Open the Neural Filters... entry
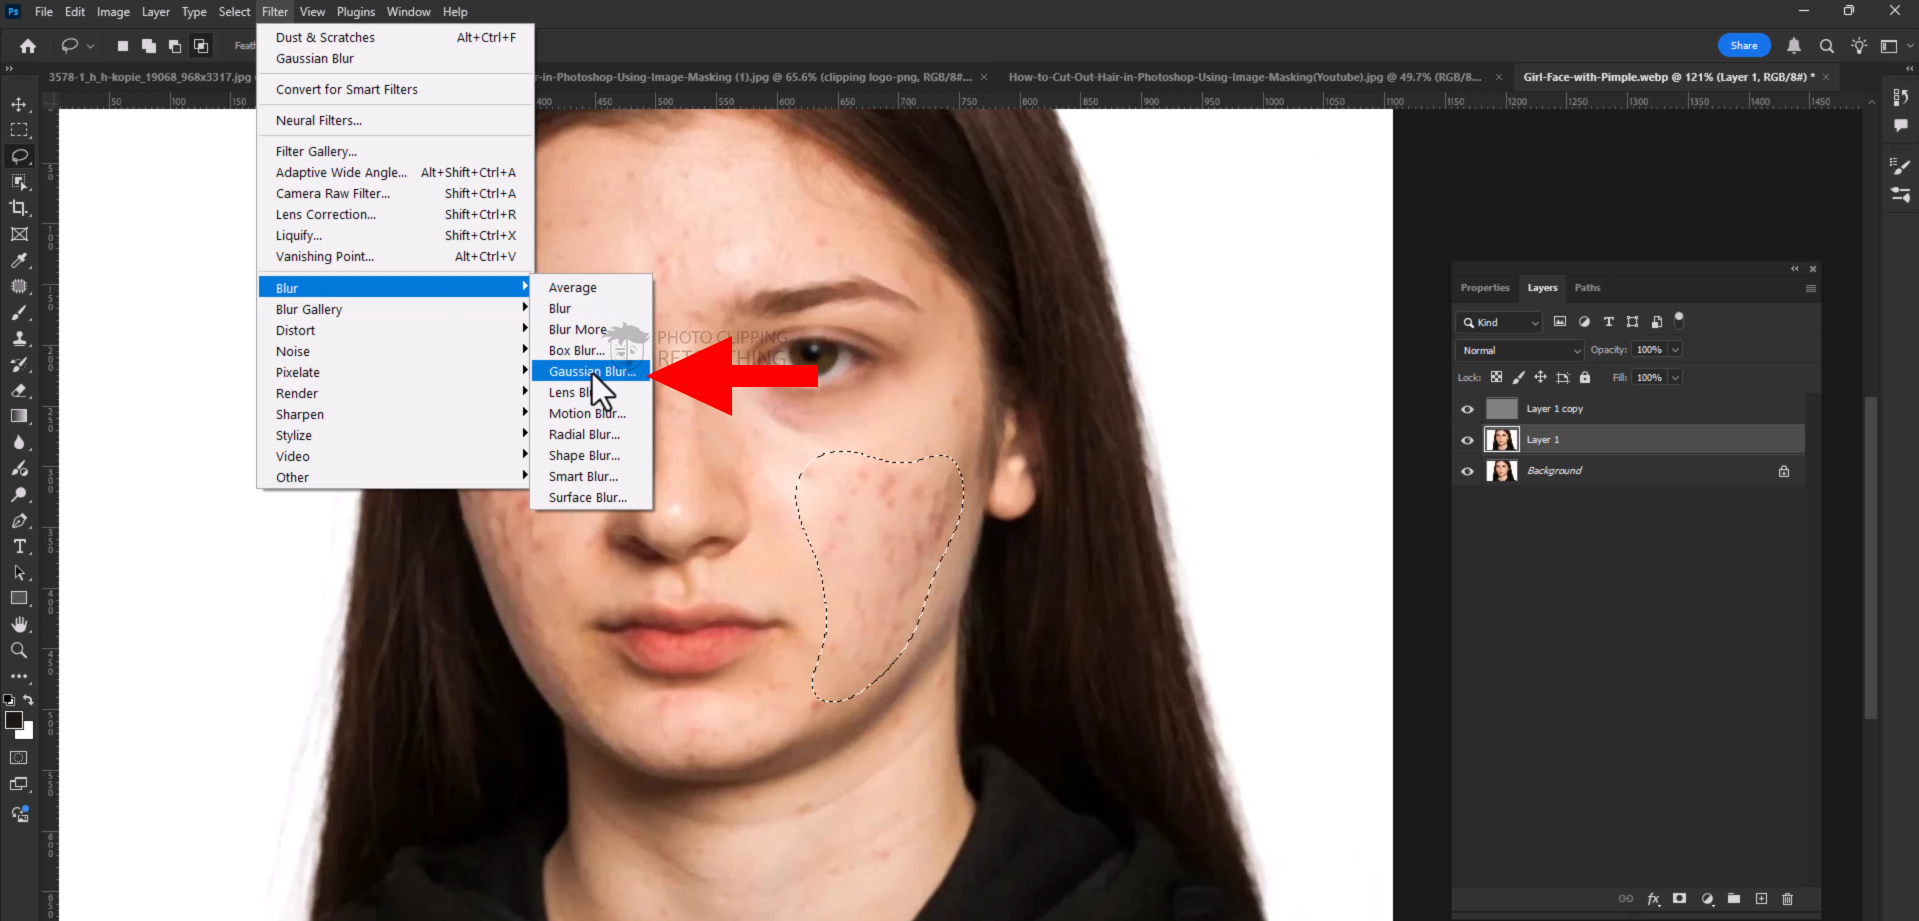Screen dimensions: 1919x921 395,120
